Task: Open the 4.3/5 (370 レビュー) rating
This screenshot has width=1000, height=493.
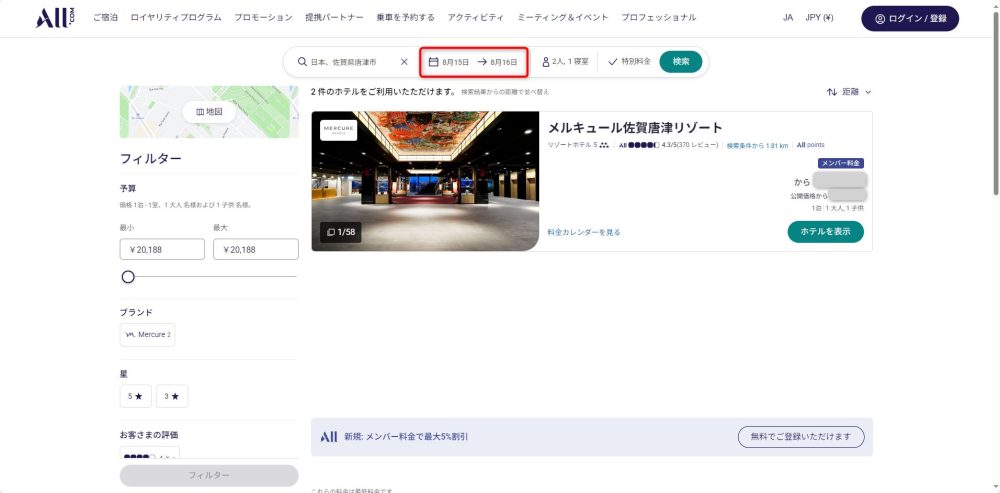Action: coord(668,145)
